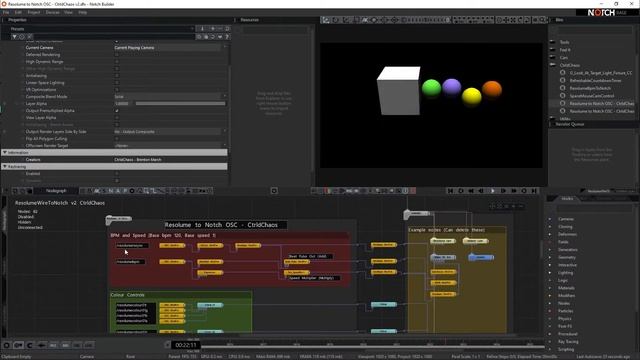Toggle the loop playback icon
Viewport: 640px width, 360px height.
(461, 191)
